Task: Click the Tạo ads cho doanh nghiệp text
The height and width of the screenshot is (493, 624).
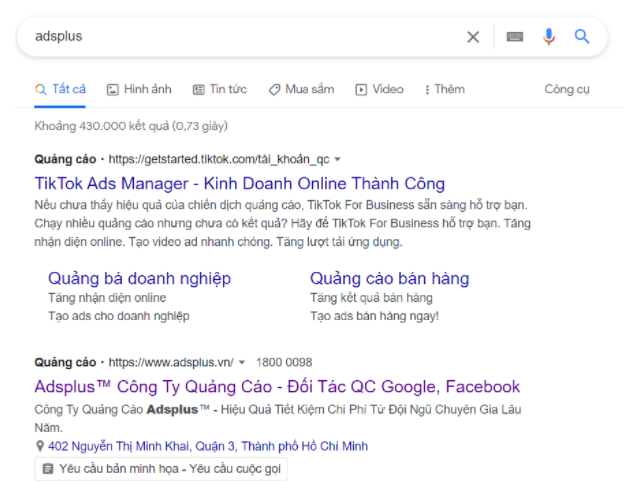Action: pyautogui.click(x=119, y=316)
